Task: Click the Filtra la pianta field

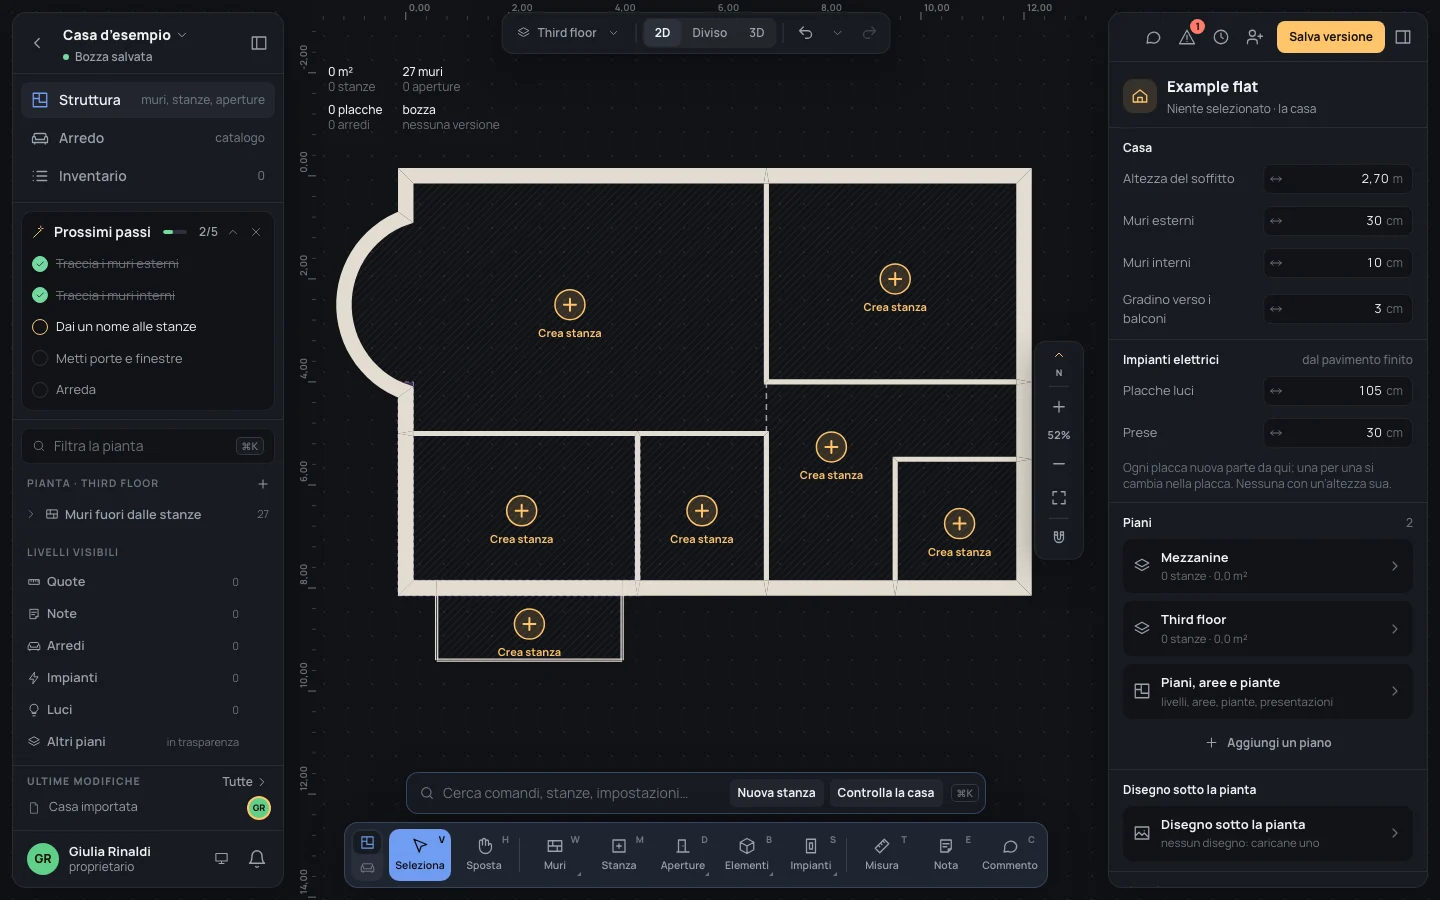Action: tap(148, 446)
